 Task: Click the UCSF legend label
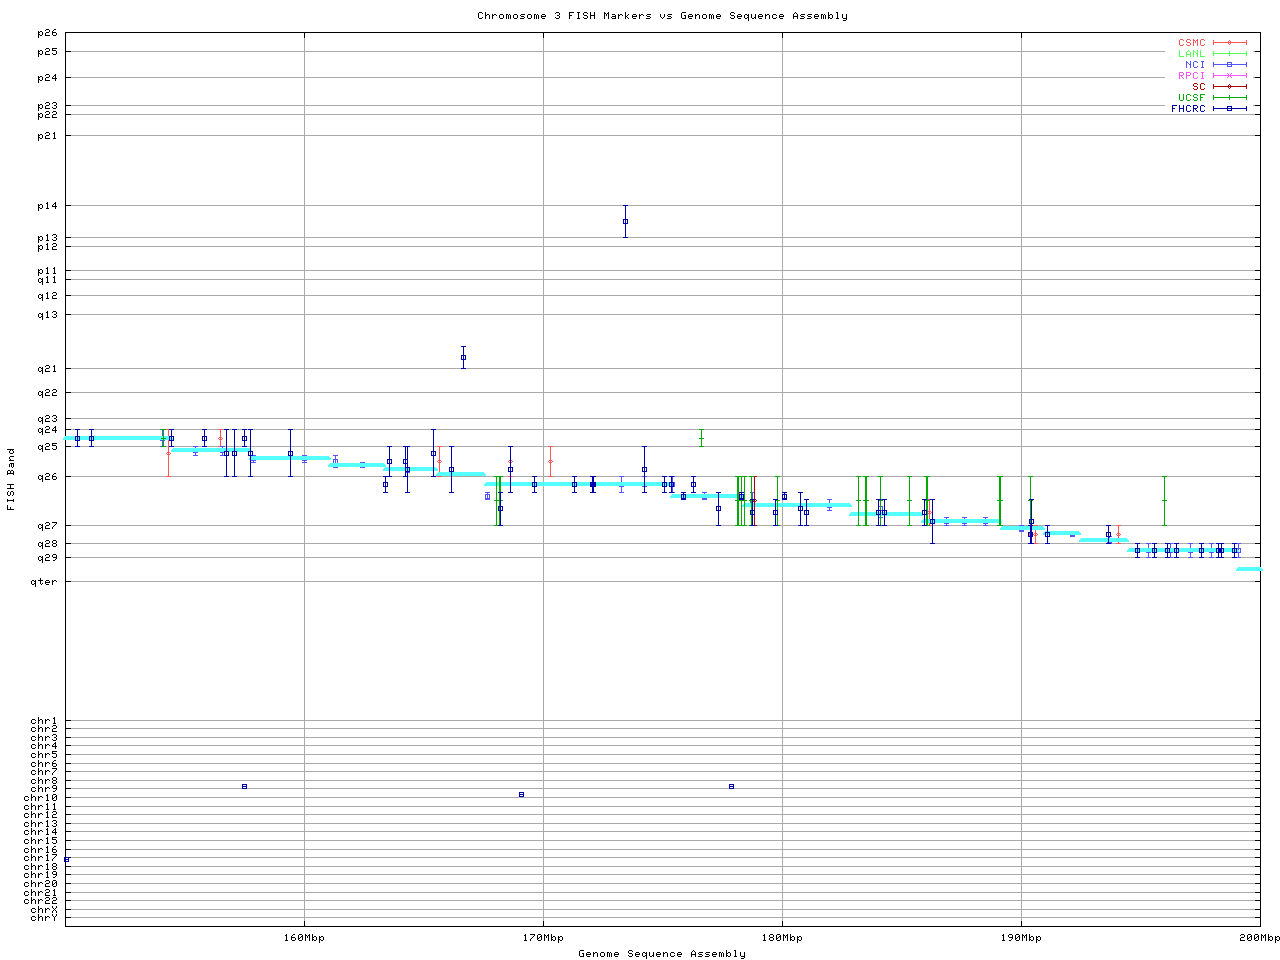pos(1192,98)
